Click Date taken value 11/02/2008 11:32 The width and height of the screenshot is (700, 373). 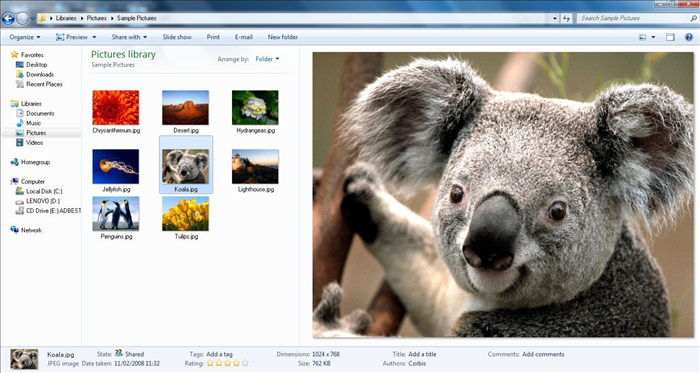137,364
